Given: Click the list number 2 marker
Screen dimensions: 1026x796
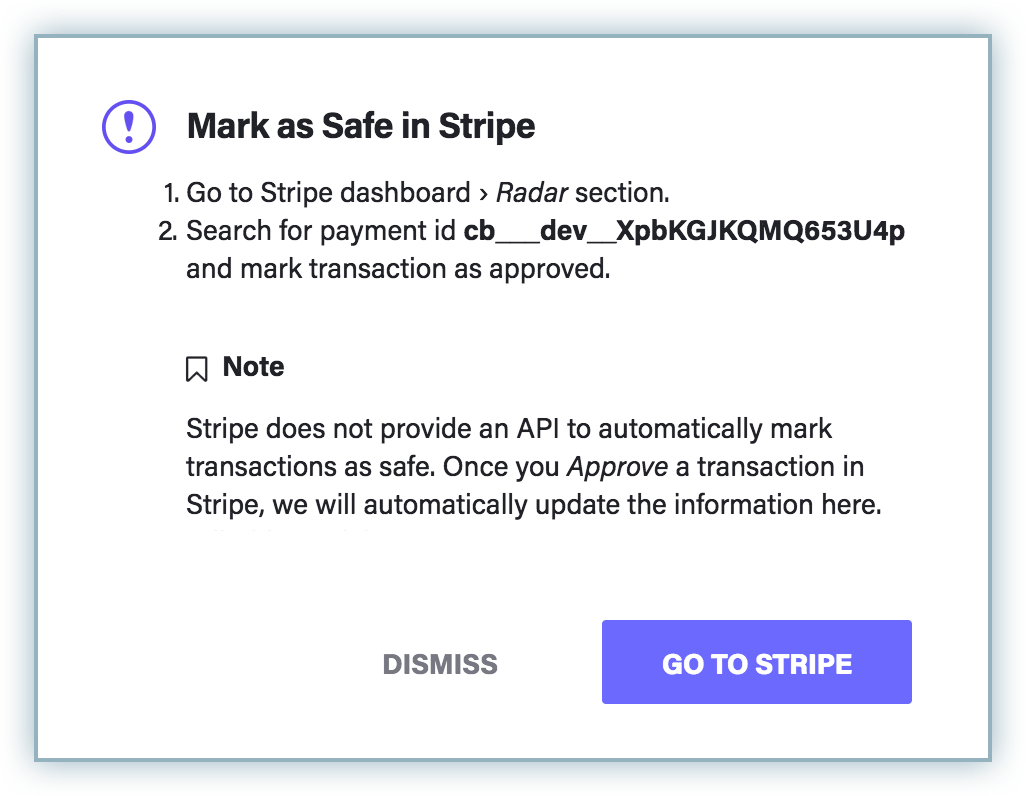Looking at the screenshot, I should click(x=167, y=232).
